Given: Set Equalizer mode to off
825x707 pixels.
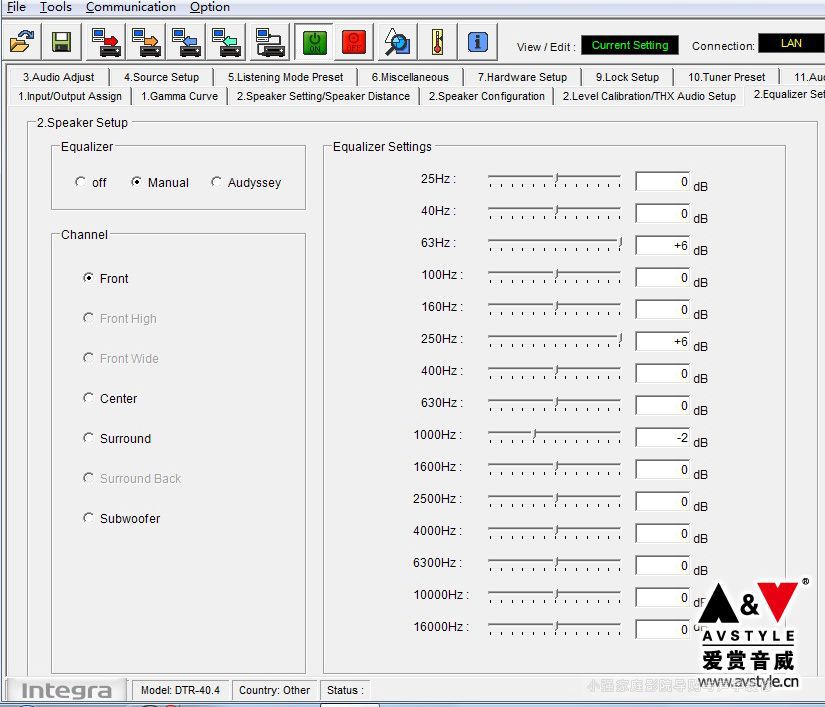Looking at the screenshot, I should tap(81, 183).
